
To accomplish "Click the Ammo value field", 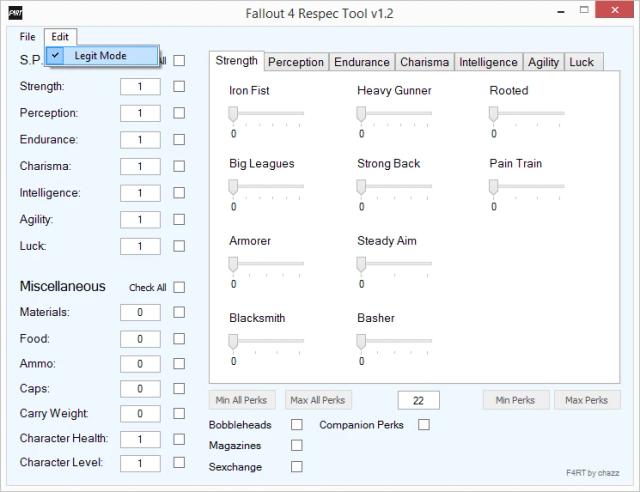I will click(x=140, y=364).
